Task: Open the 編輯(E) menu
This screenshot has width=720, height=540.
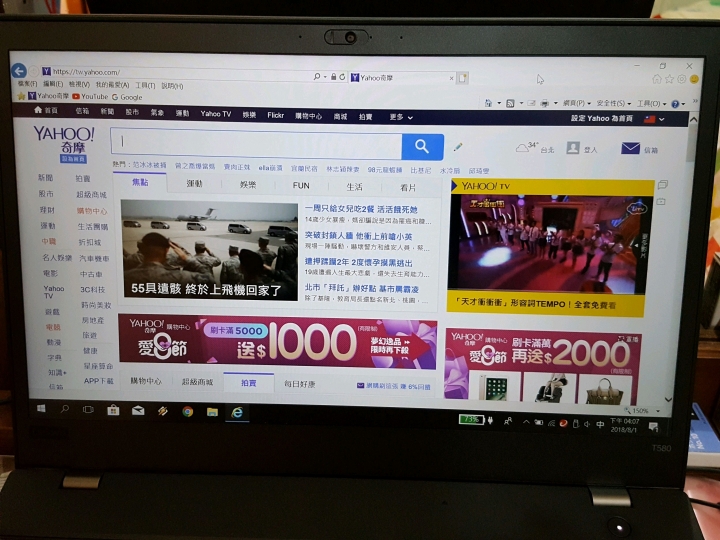Action: pos(53,84)
